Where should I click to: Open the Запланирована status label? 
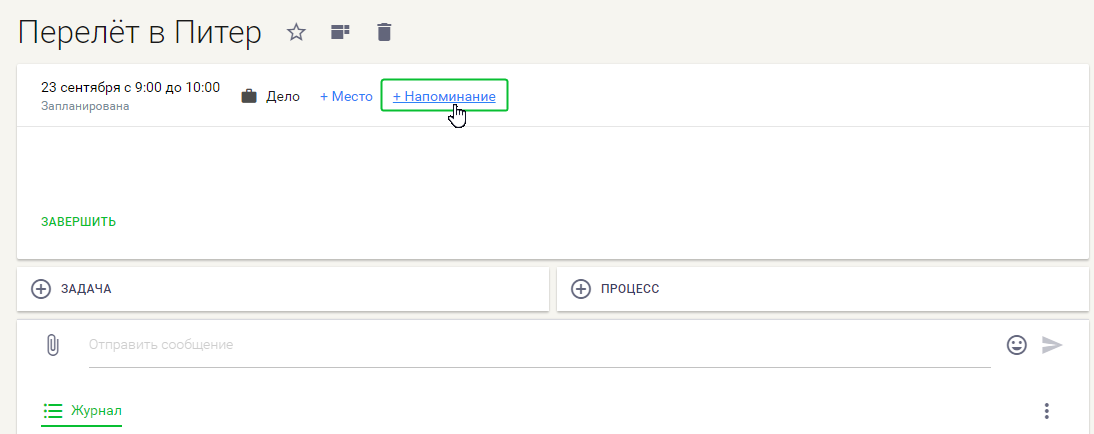point(85,107)
